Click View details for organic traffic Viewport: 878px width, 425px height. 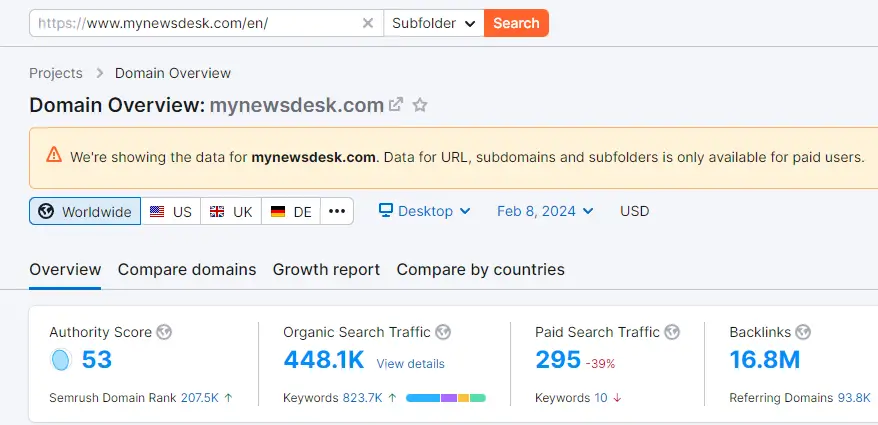click(411, 363)
